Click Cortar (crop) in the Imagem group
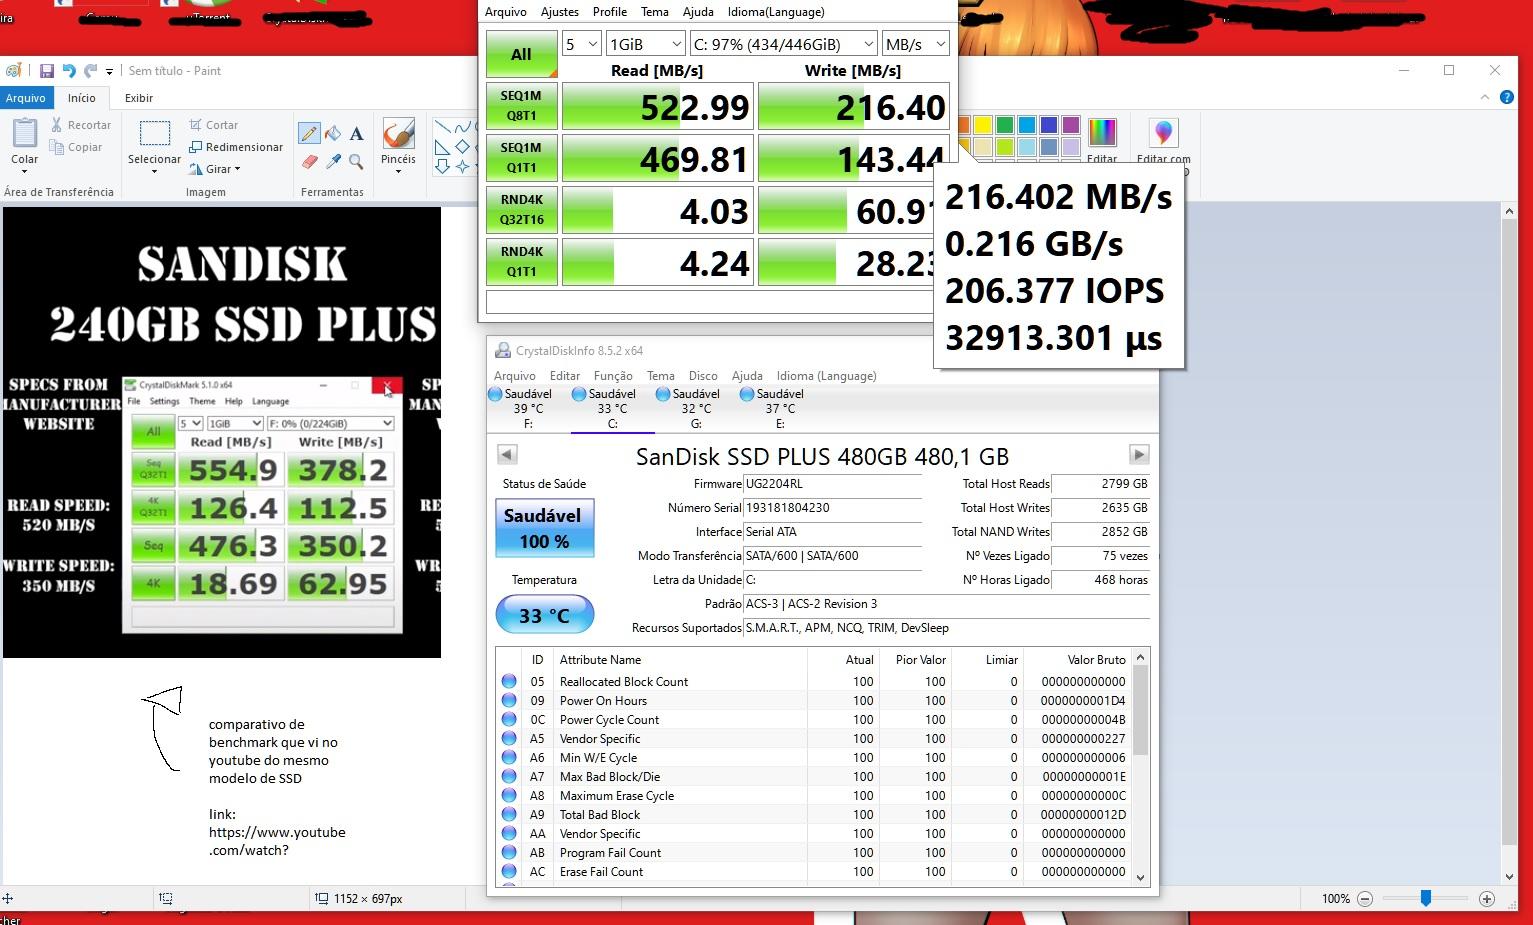The height and width of the screenshot is (925, 1533). click(x=213, y=125)
